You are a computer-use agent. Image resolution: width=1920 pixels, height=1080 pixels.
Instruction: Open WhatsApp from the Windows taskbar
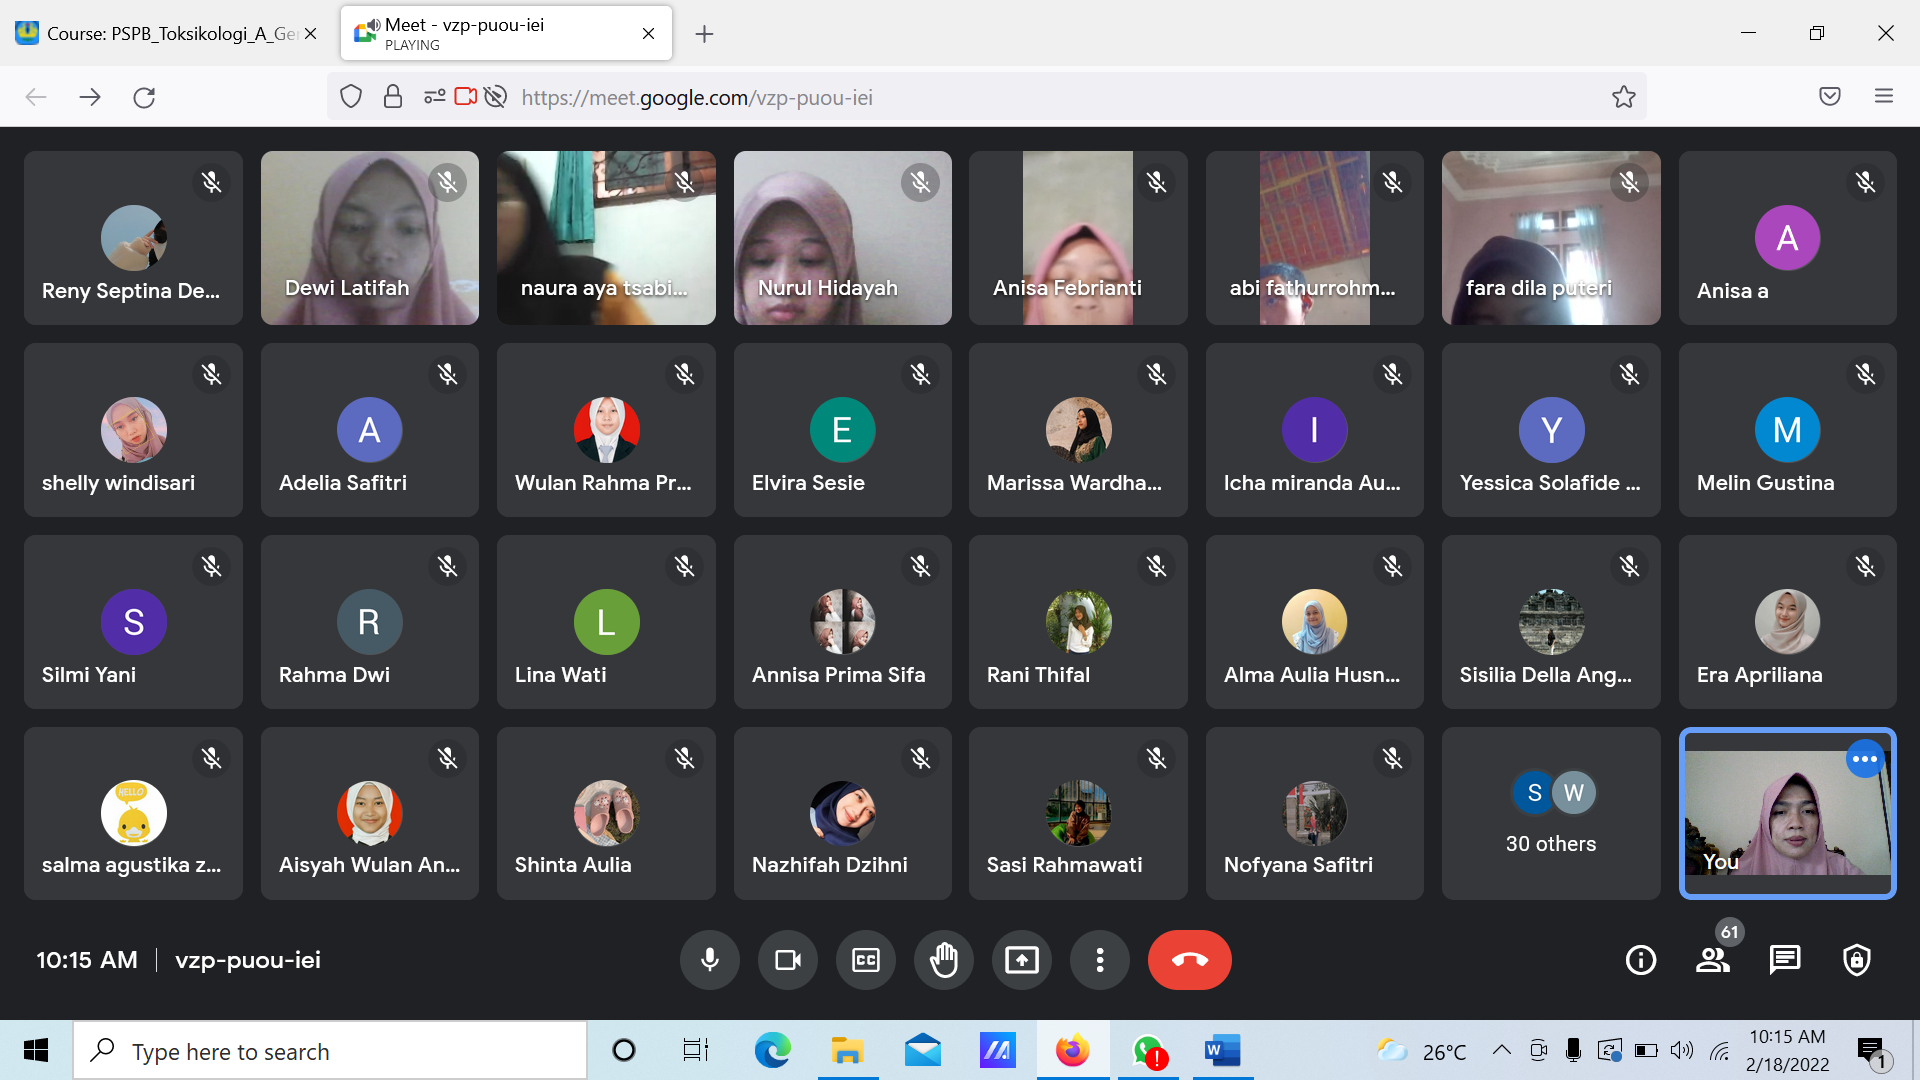tap(1149, 1051)
